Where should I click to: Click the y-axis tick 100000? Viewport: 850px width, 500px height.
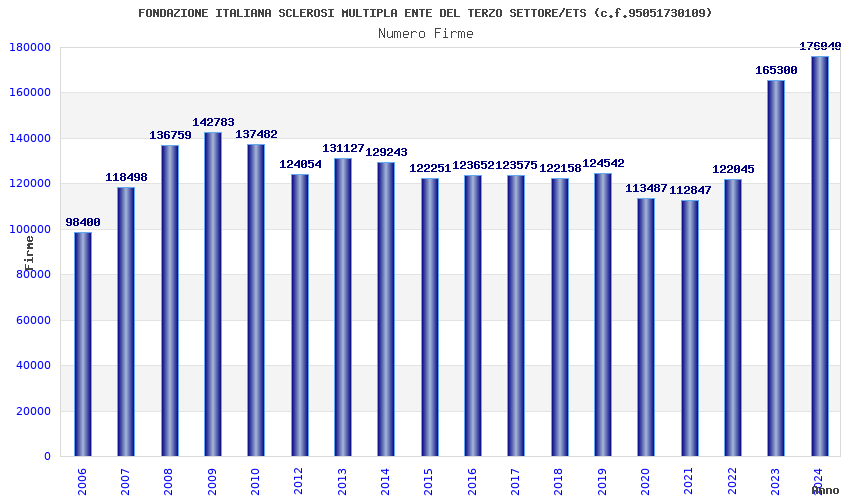pyautogui.click(x=30, y=229)
